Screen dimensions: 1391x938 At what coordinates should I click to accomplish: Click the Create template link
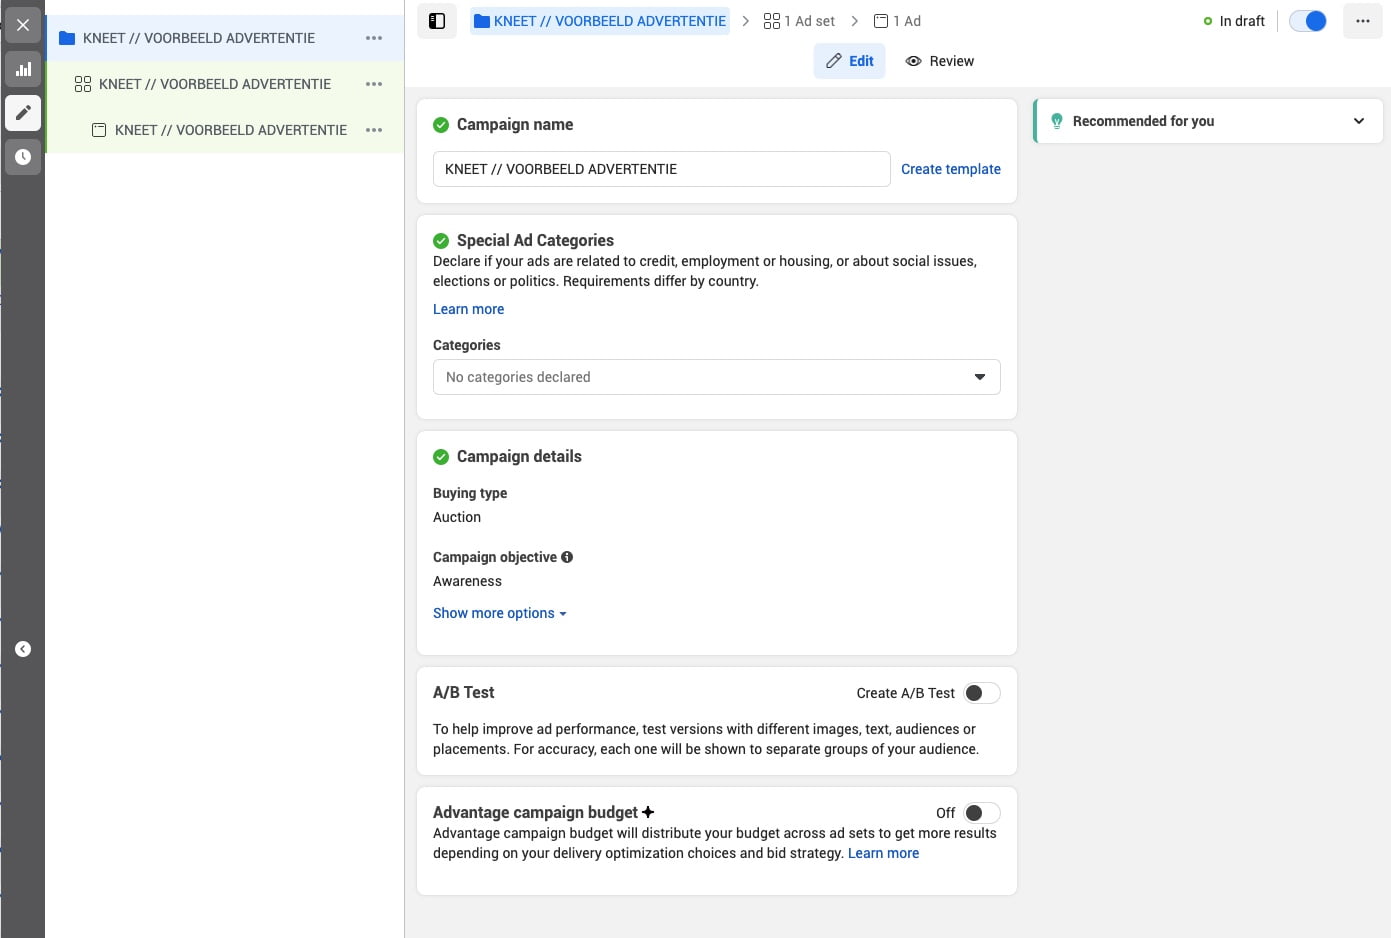(951, 169)
